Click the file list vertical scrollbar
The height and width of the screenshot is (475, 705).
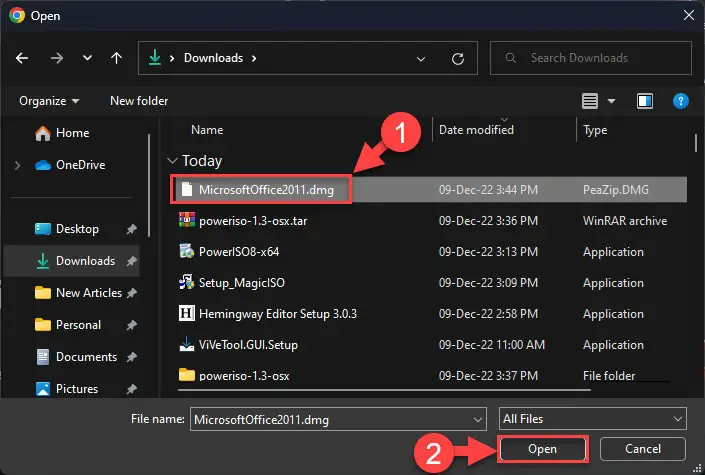point(696,143)
